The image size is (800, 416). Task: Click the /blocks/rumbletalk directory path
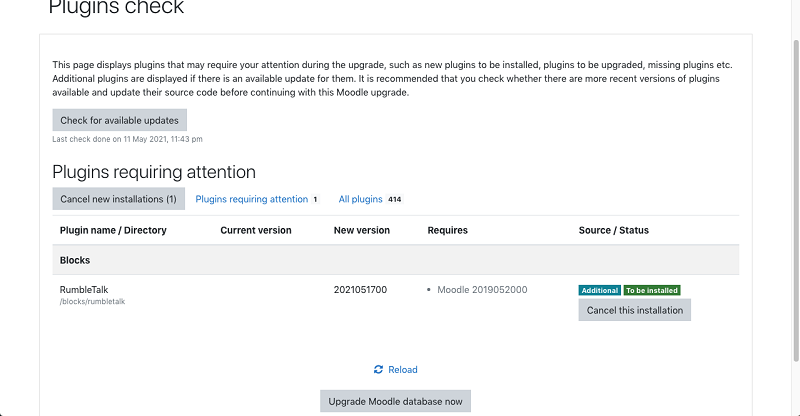[93, 301]
